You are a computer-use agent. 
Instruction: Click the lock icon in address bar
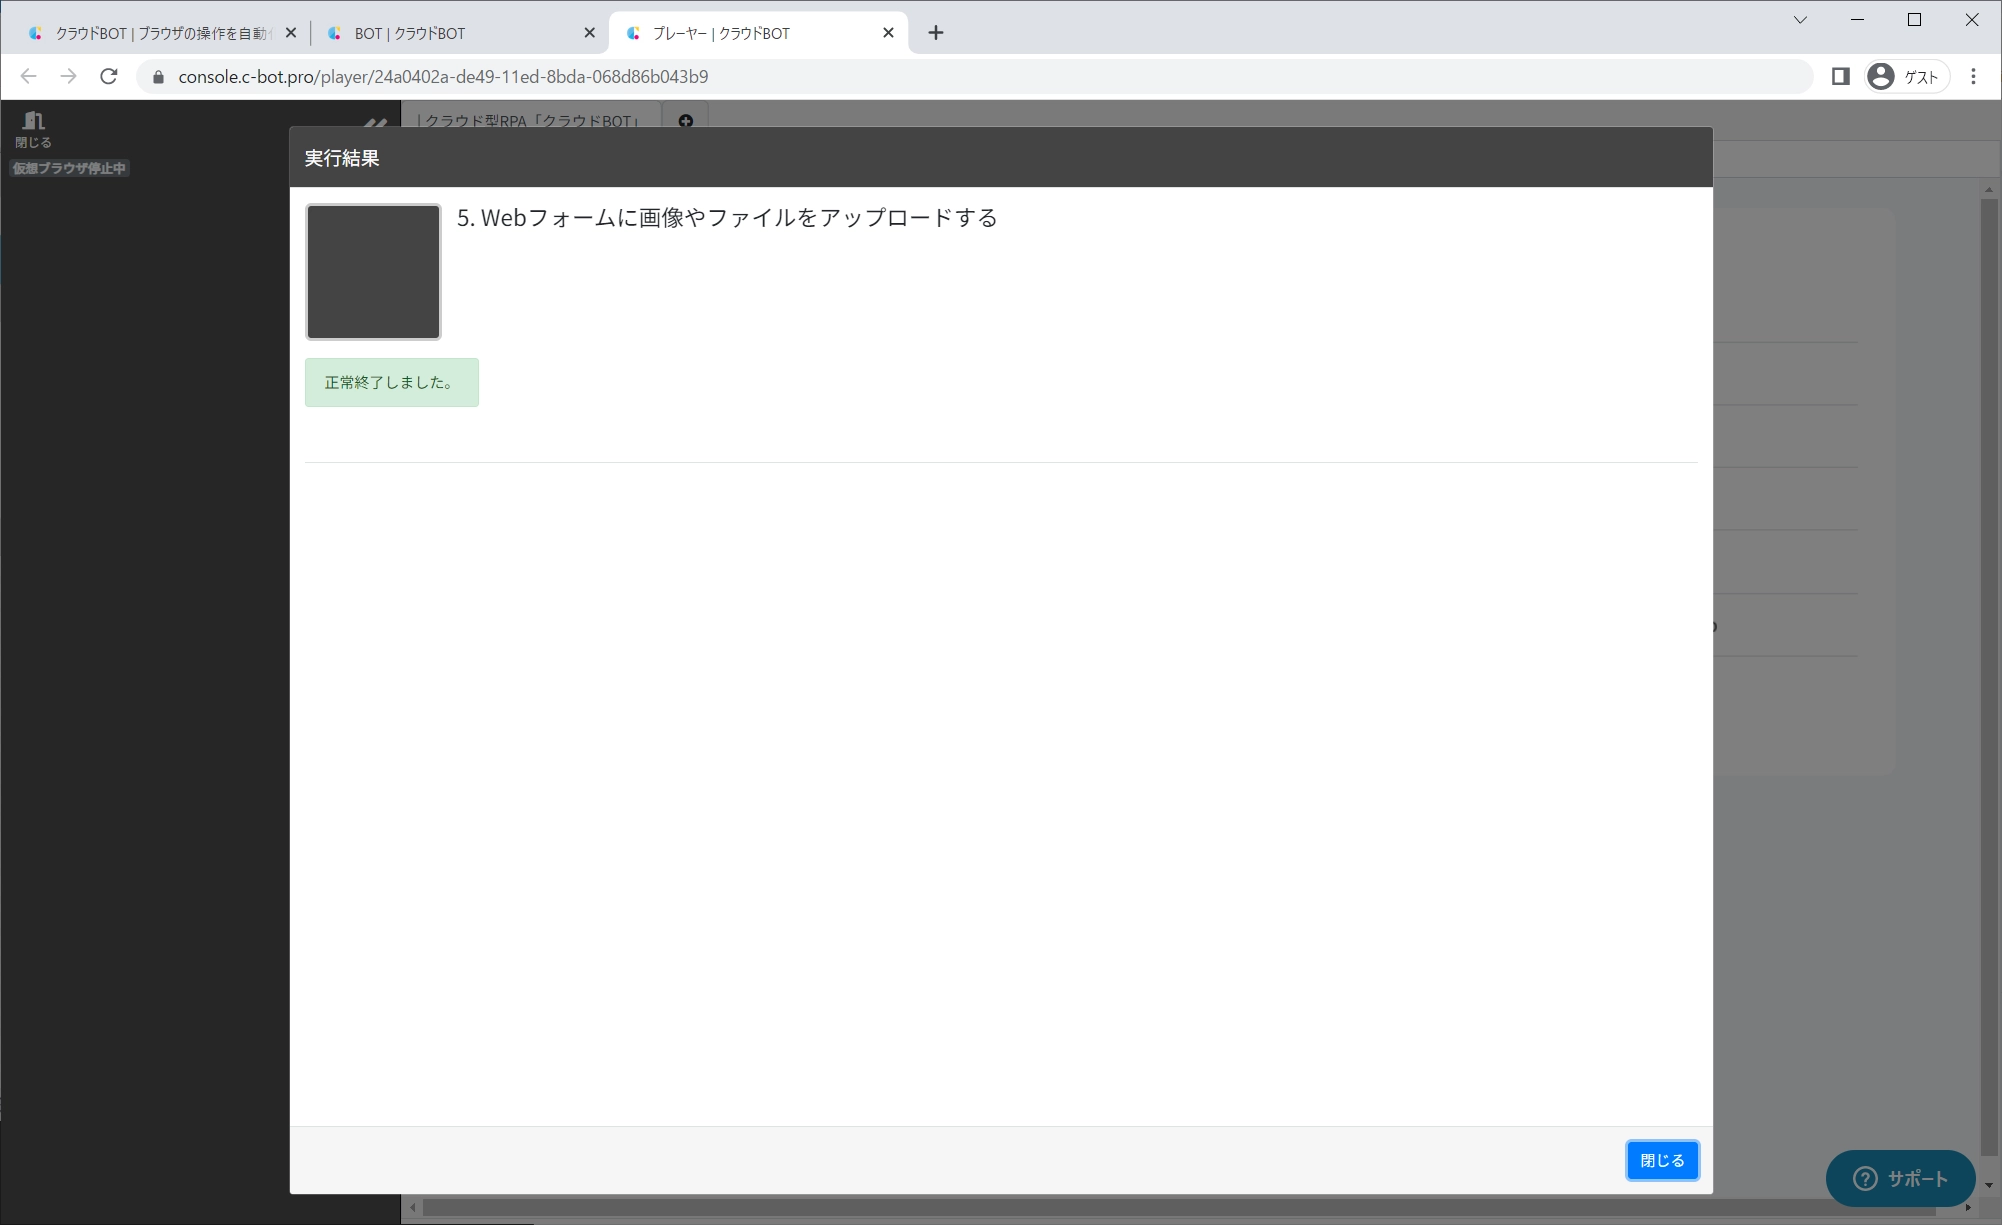click(x=158, y=77)
